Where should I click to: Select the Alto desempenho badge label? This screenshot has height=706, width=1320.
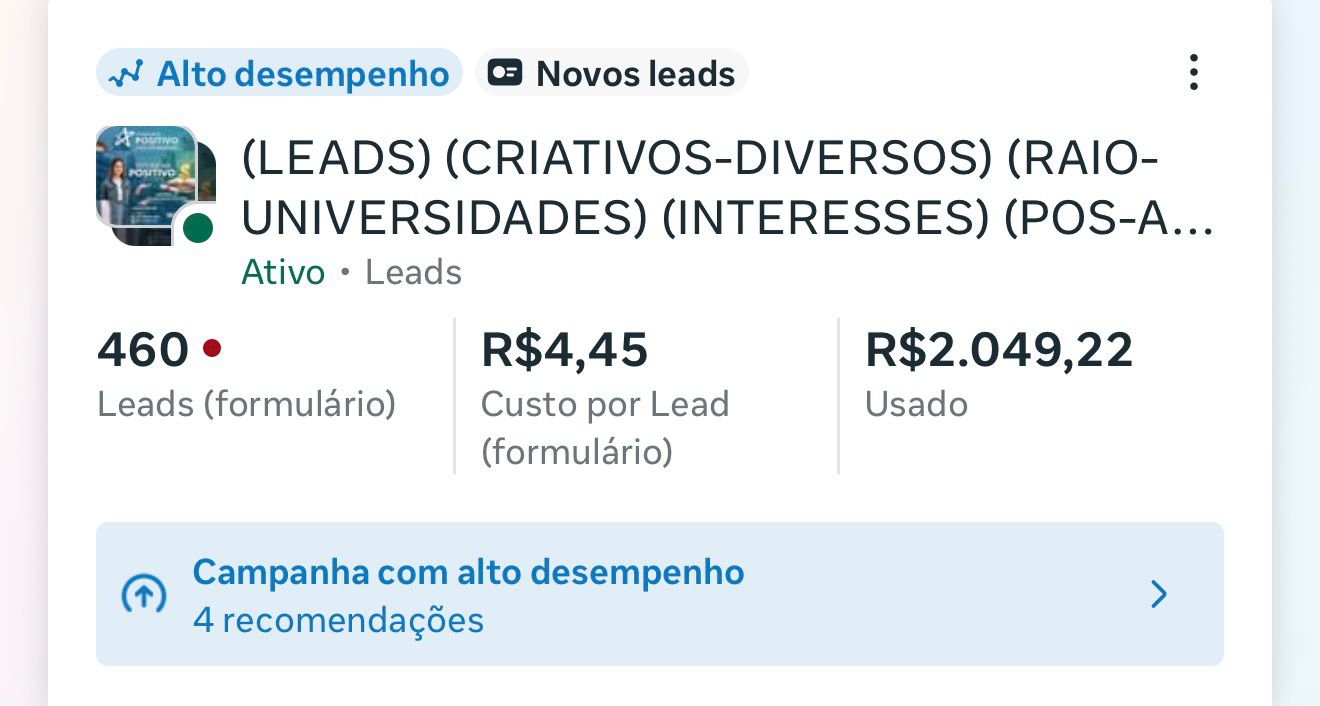coord(302,74)
